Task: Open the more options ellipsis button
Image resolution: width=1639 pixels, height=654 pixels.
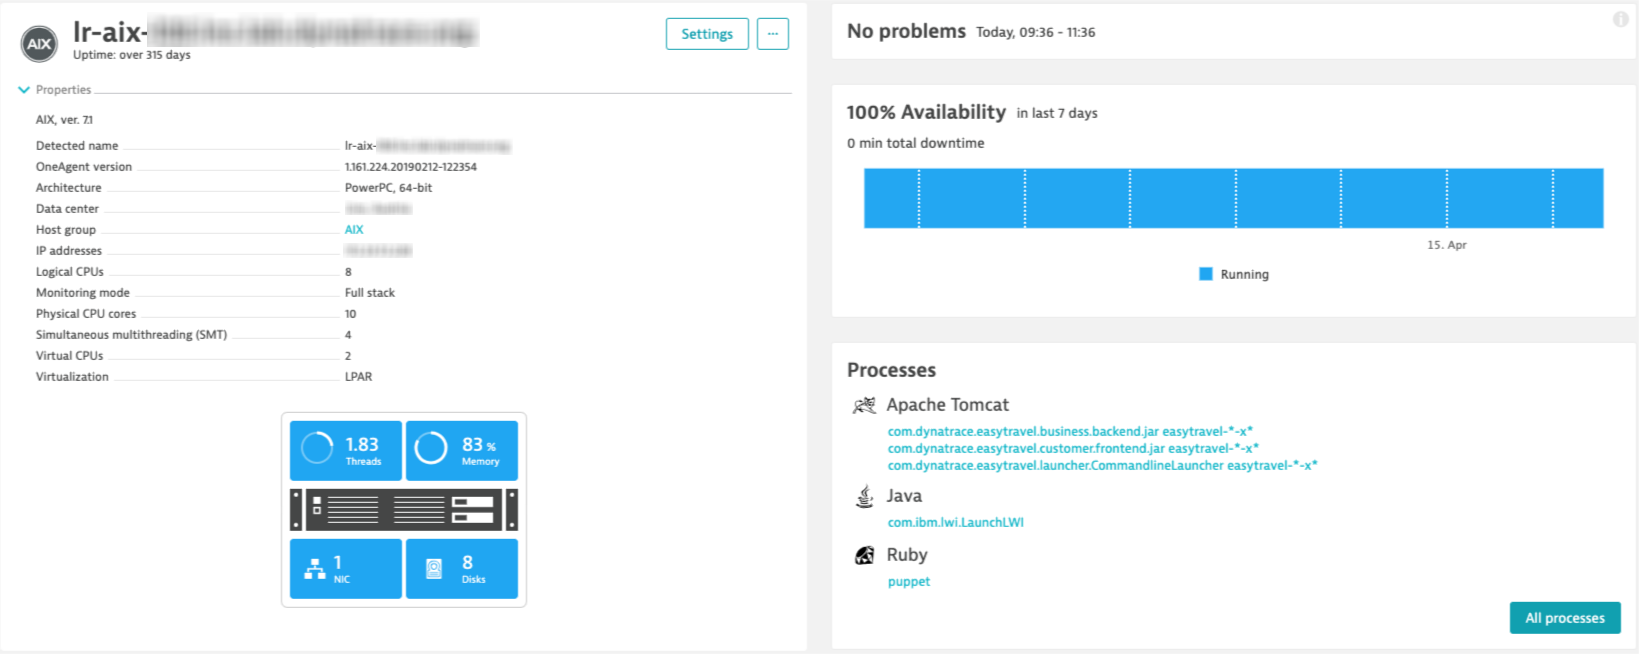Action: tap(773, 34)
